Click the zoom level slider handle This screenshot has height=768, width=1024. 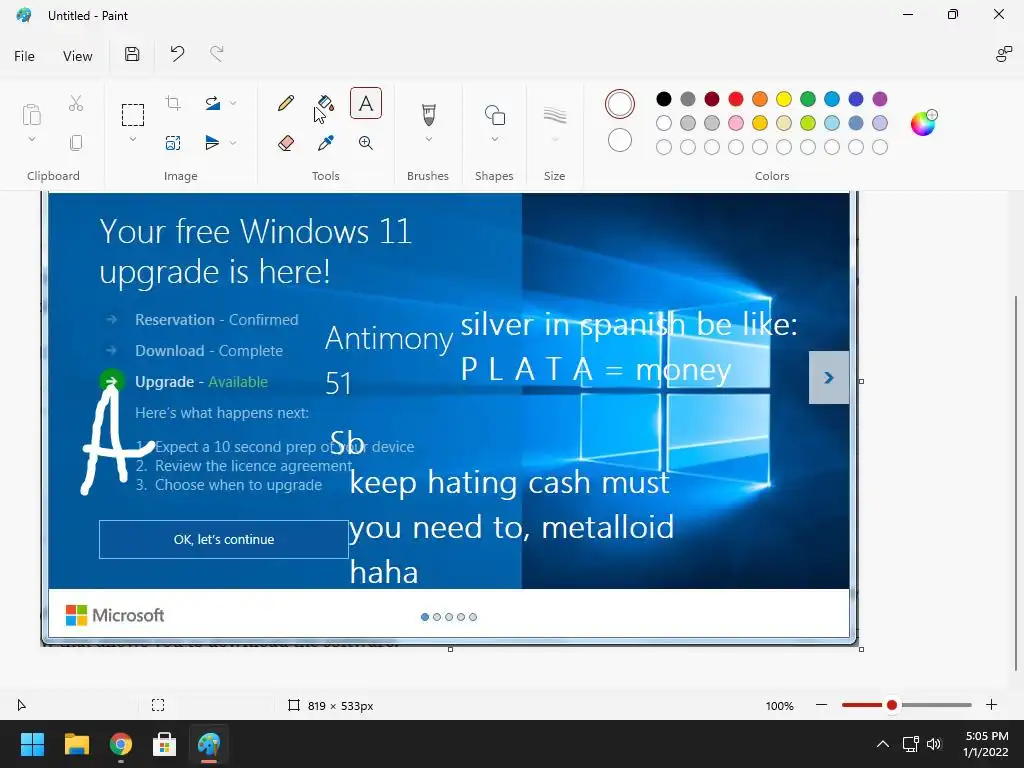coord(891,705)
